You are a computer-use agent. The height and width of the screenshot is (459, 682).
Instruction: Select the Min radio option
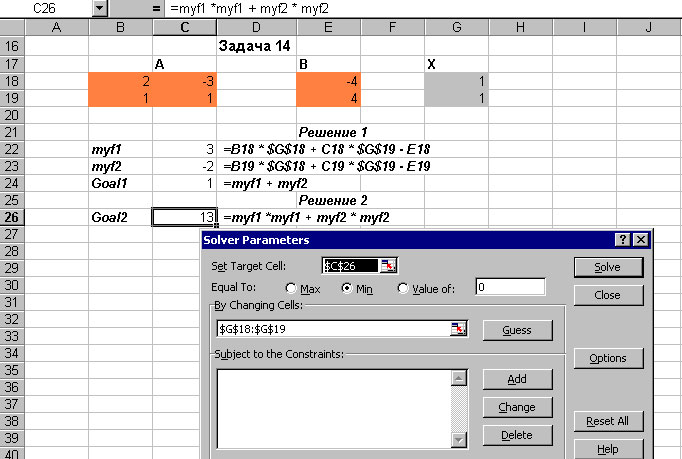[x=348, y=288]
